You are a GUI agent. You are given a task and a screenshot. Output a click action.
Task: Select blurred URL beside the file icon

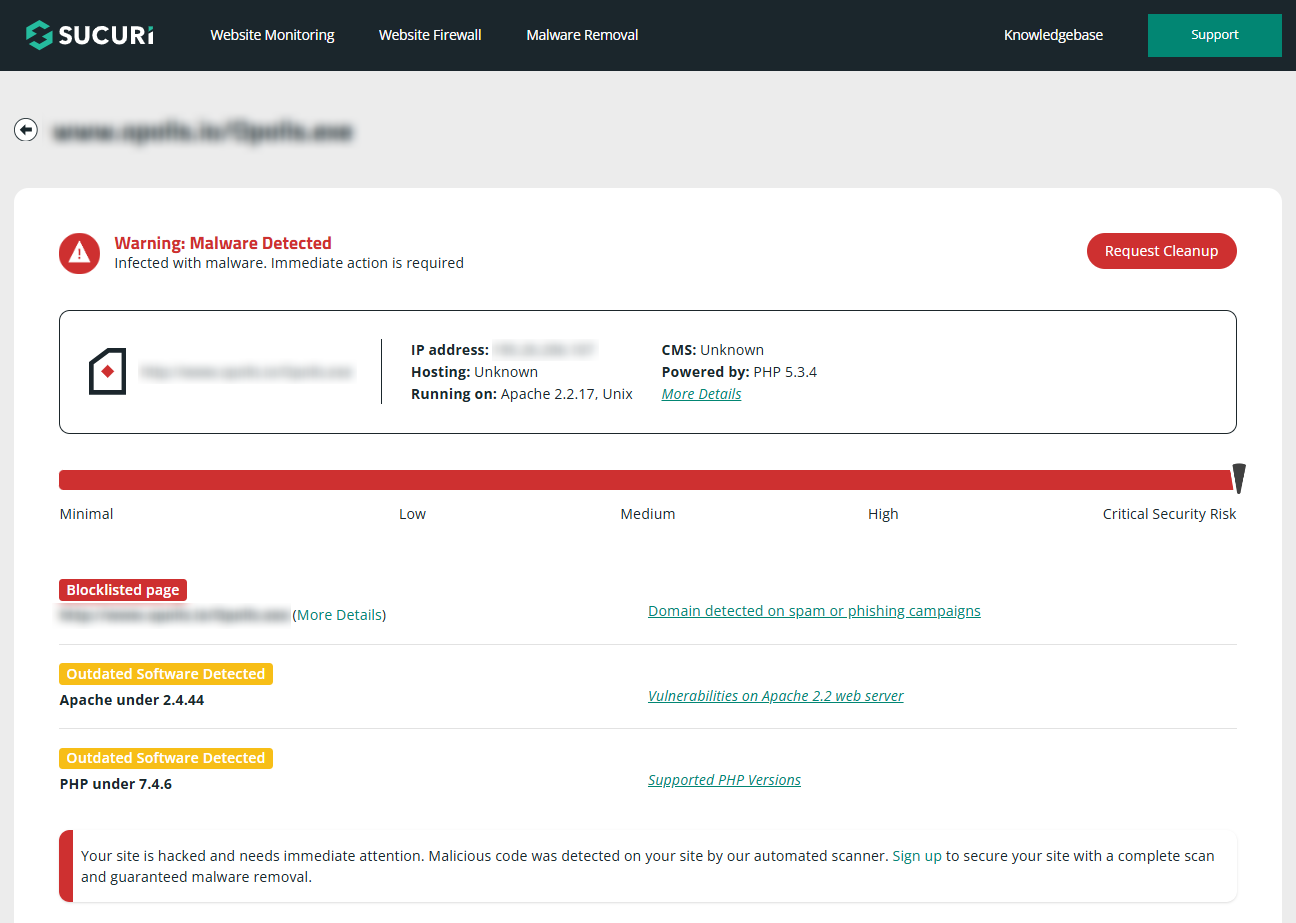point(247,372)
